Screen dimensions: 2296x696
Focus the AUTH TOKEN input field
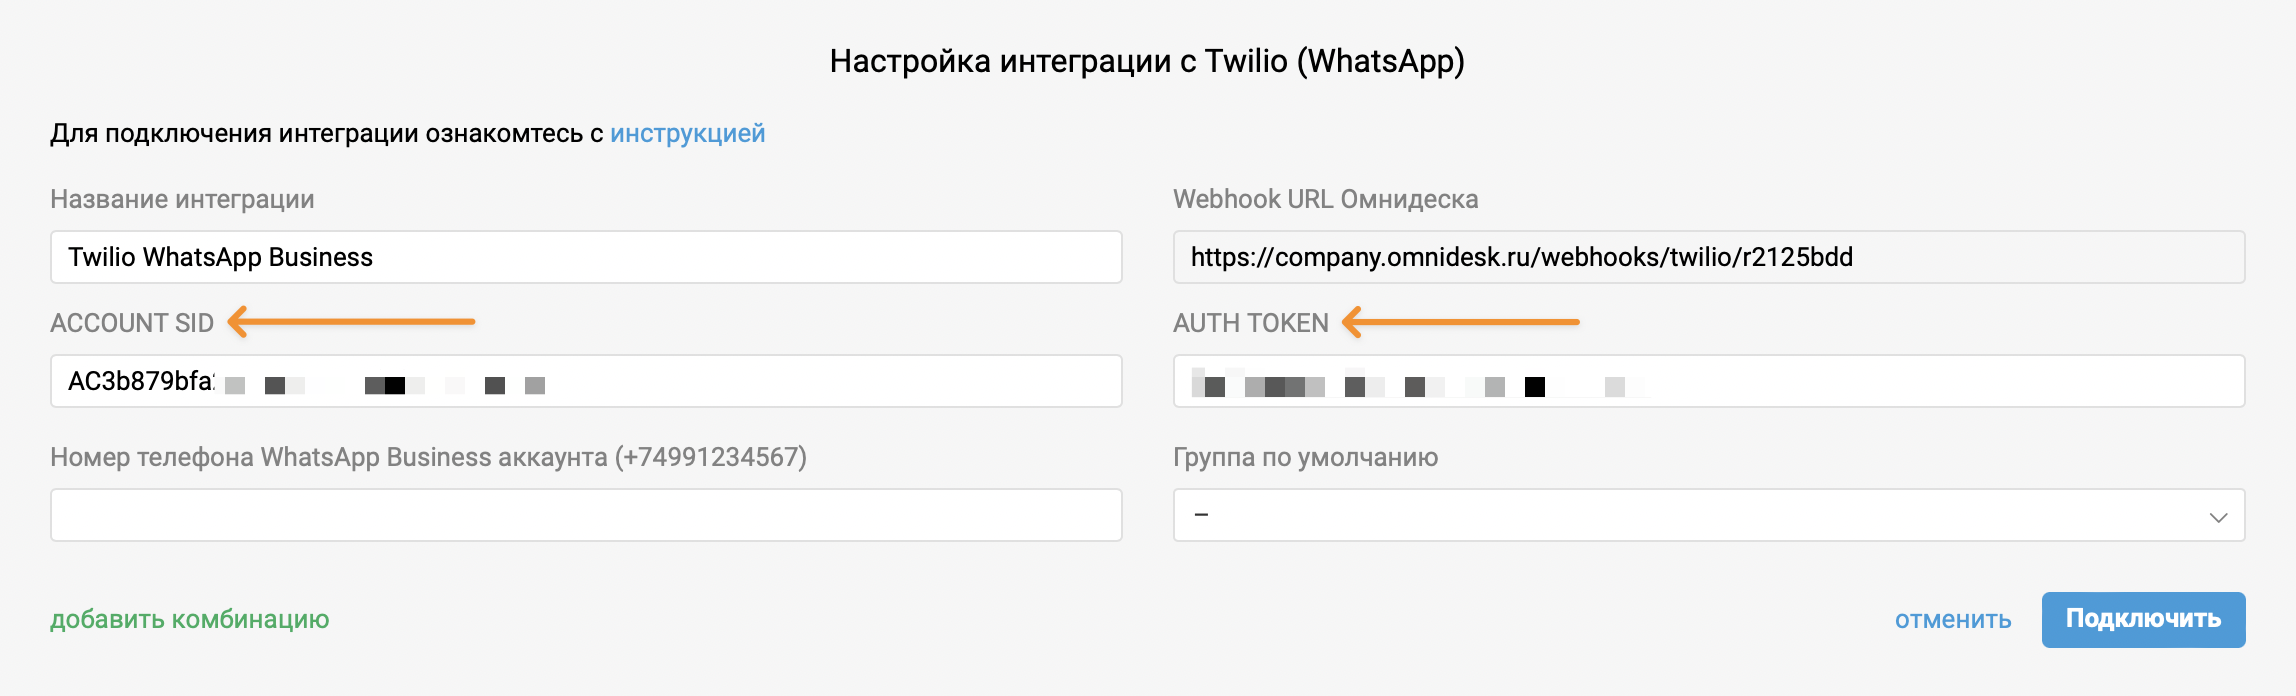pos(1709,381)
